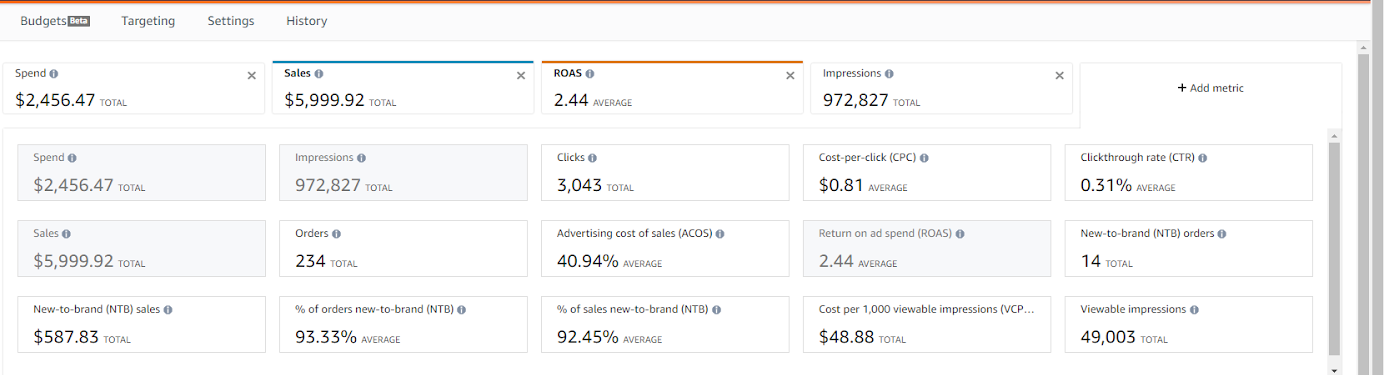Click info icon on grayed Impressions tile in grid
This screenshot has height=375, width=1384.
[x=361, y=158]
